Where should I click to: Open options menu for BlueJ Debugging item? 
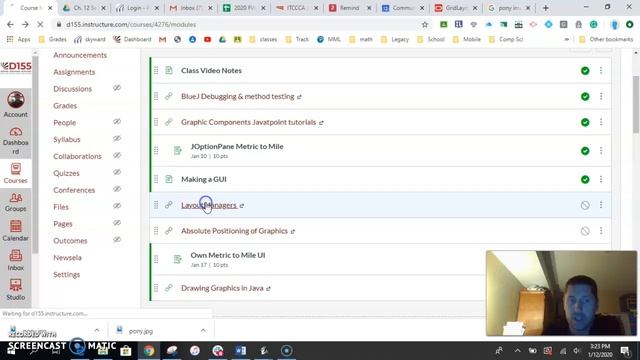(601, 96)
